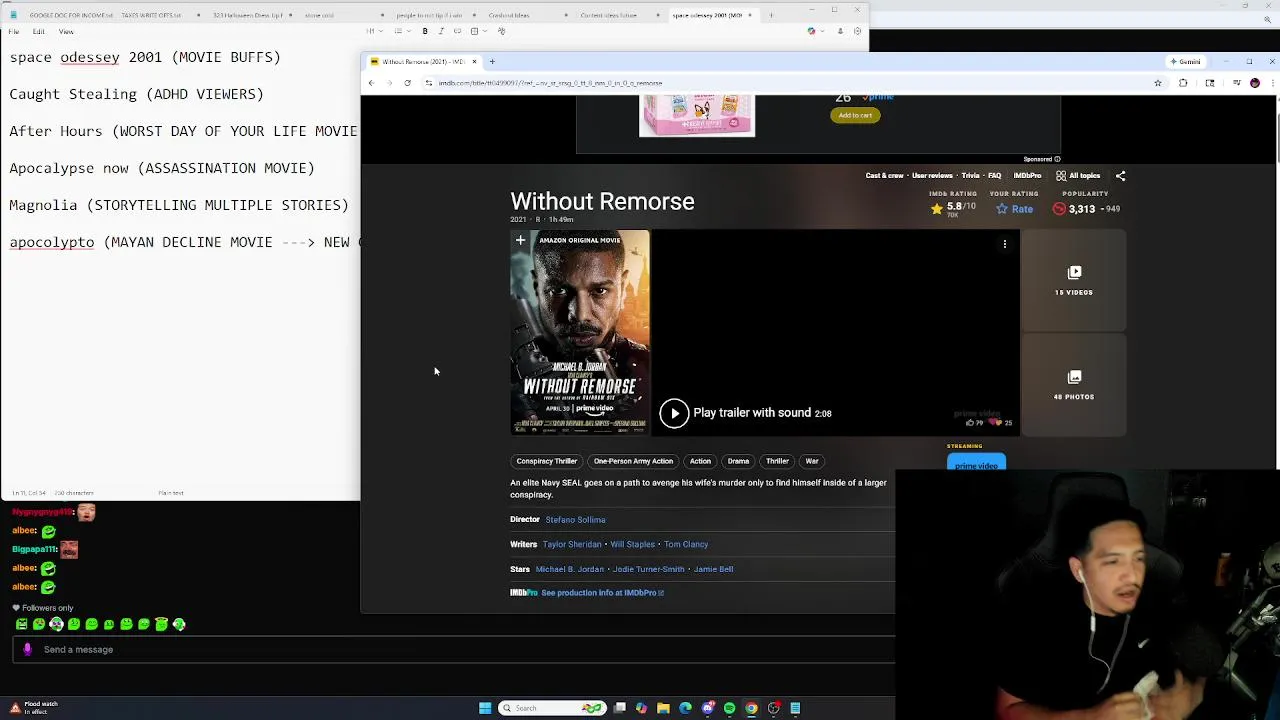Toggle bold formatting in Notepad
1280x720 pixels.
pos(425,32)
